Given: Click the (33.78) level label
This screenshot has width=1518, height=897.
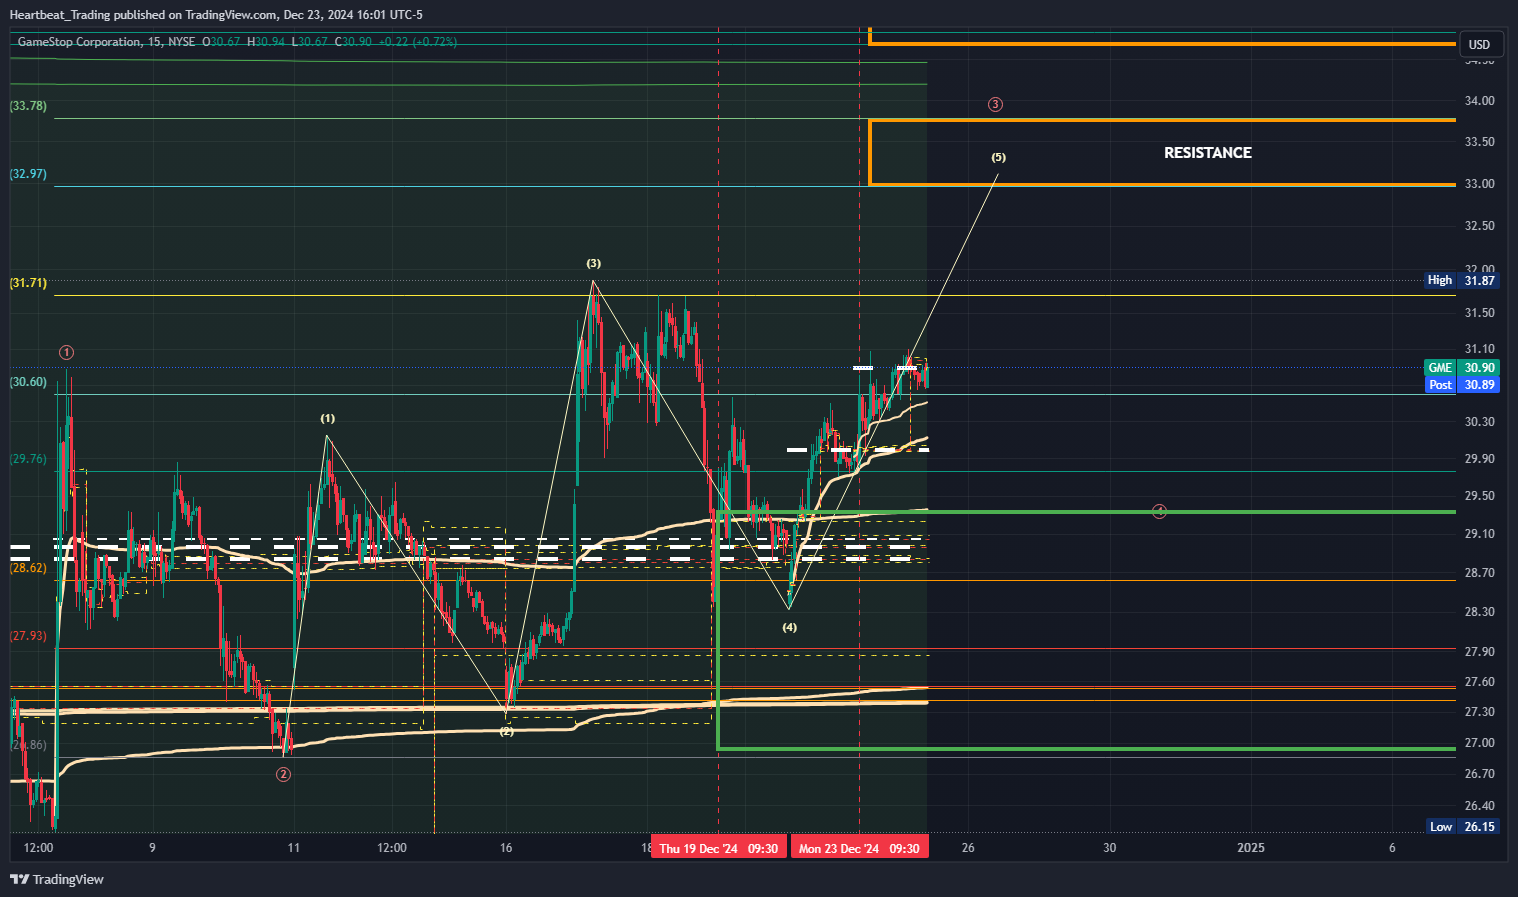Looking at the screenshot, I should (x=28, y=106).
